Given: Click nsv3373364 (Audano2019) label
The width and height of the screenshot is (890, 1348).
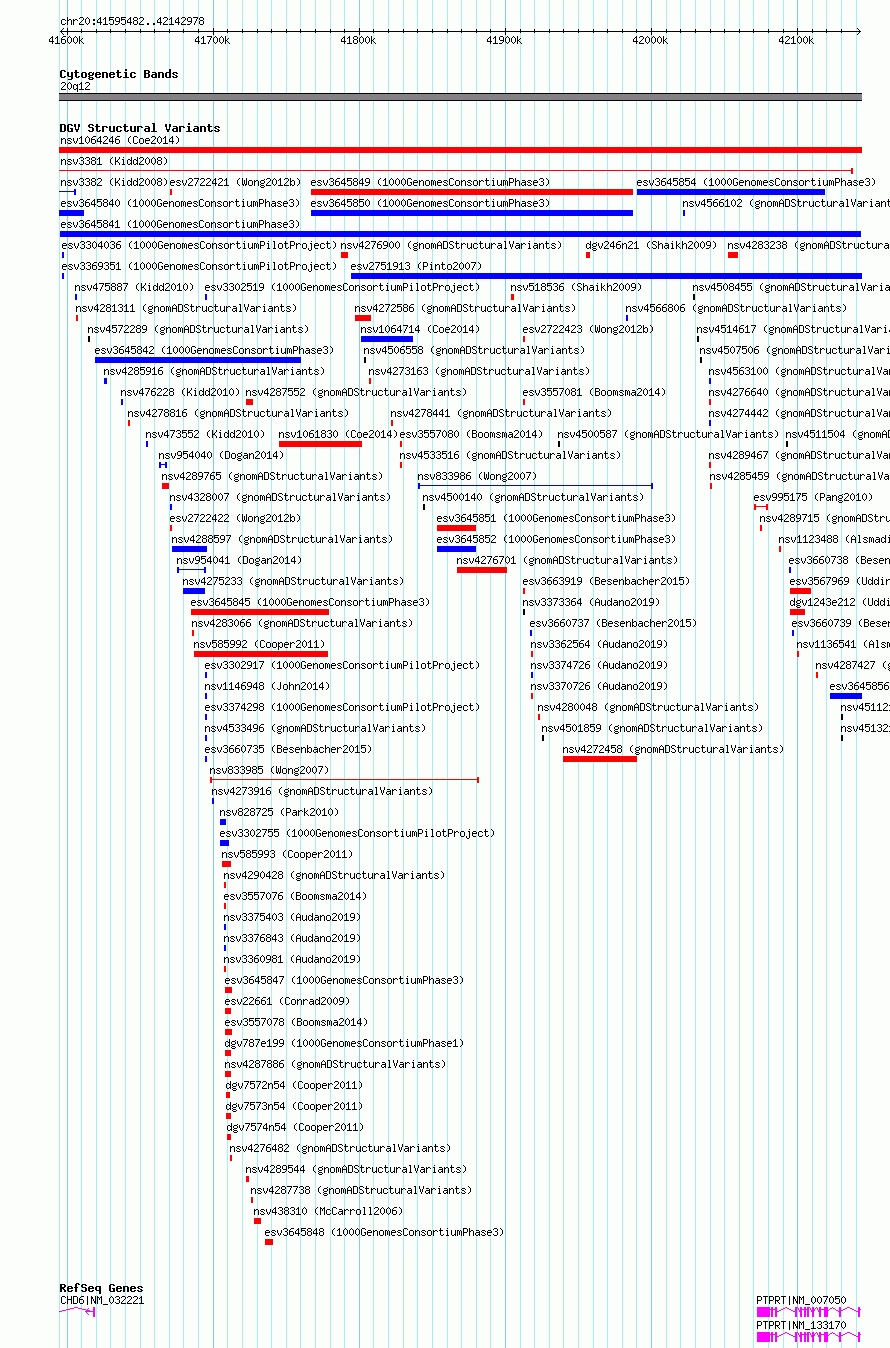Looking at the screenshot, I should click(591, 602).
